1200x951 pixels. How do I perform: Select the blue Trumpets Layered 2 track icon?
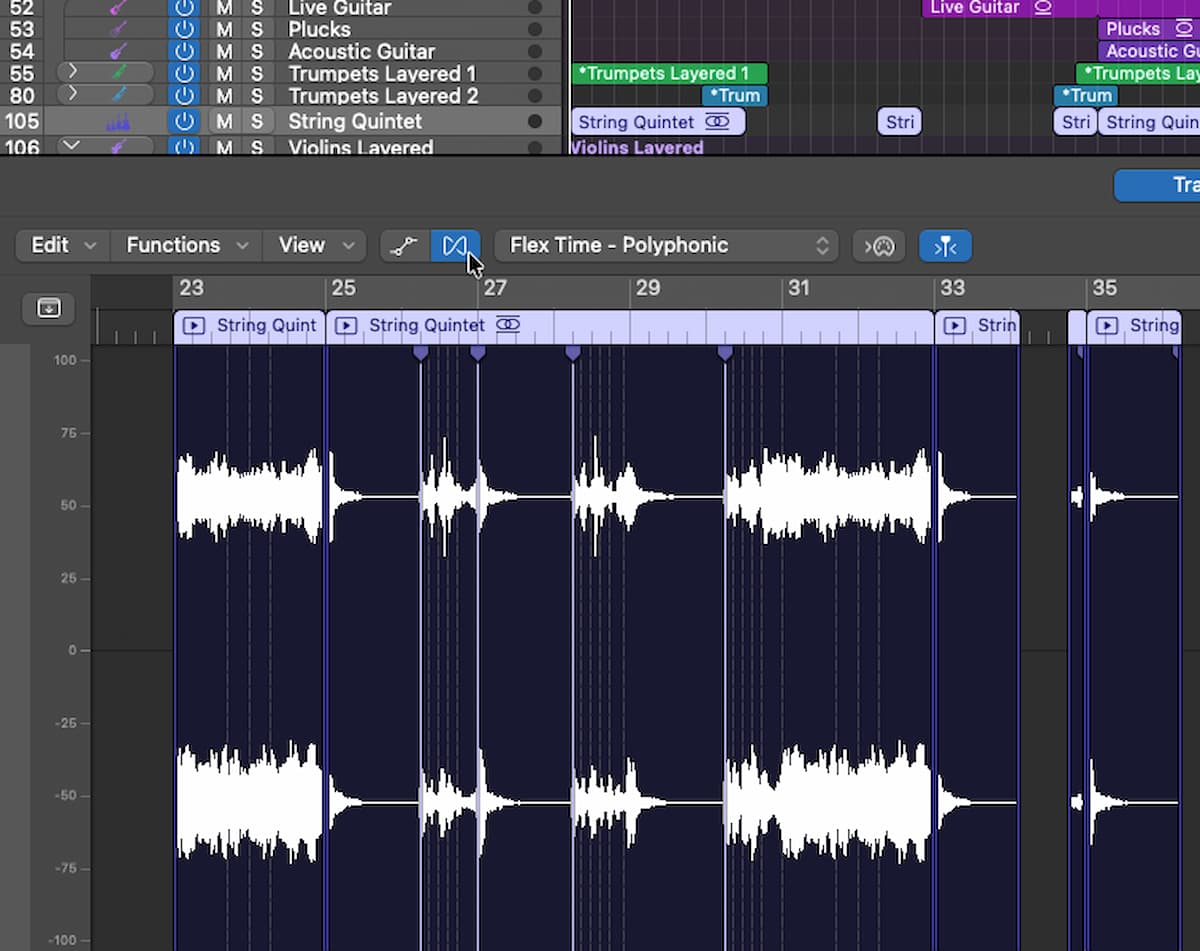click(120, 95)
